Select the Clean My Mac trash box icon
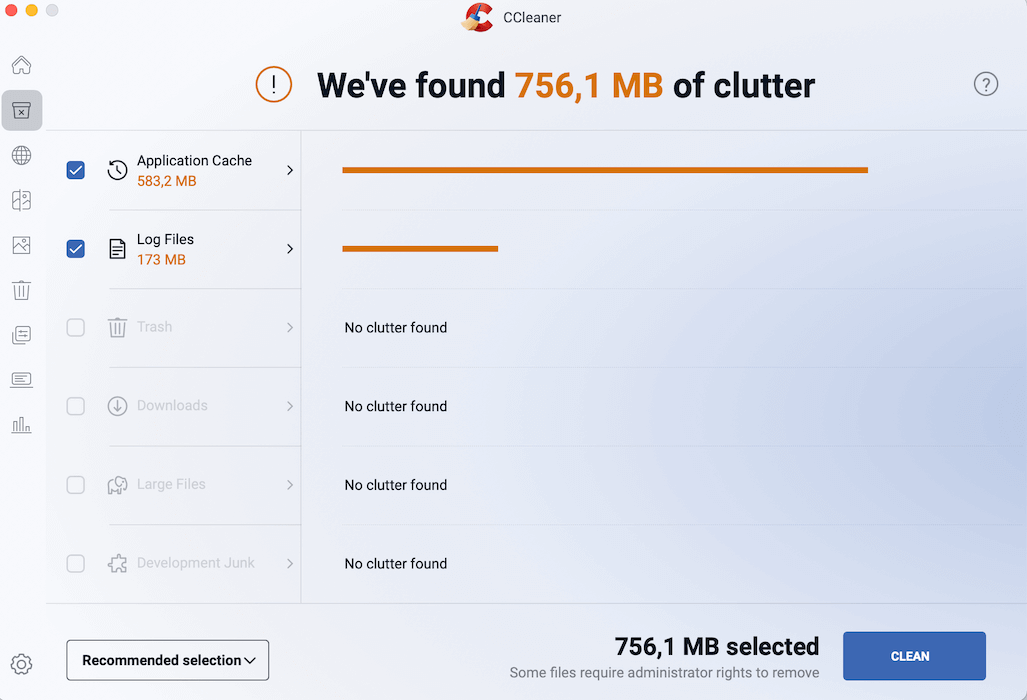The width and height of the screenshot is (1027, 700). point(21,110)
